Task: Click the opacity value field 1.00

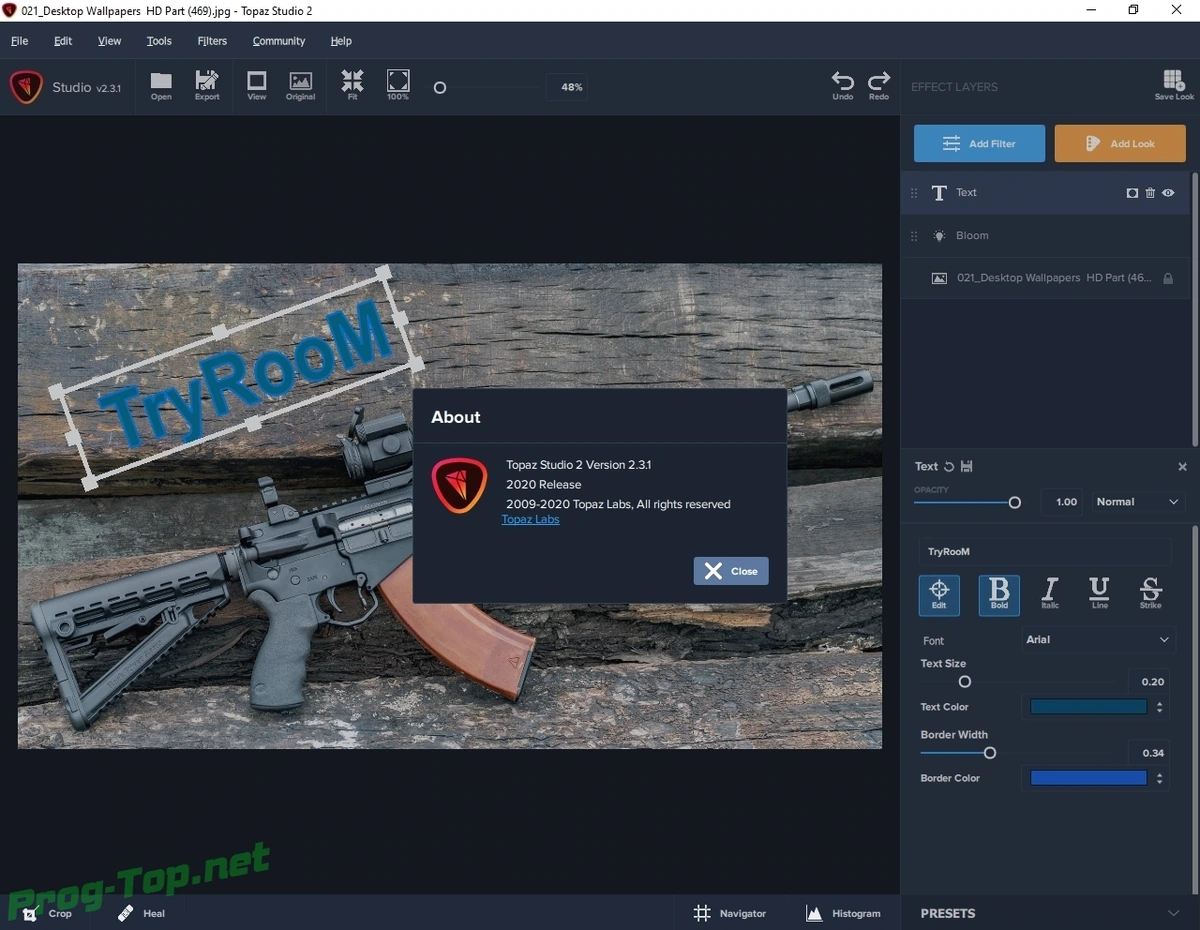Action: tap(1061, 502)
